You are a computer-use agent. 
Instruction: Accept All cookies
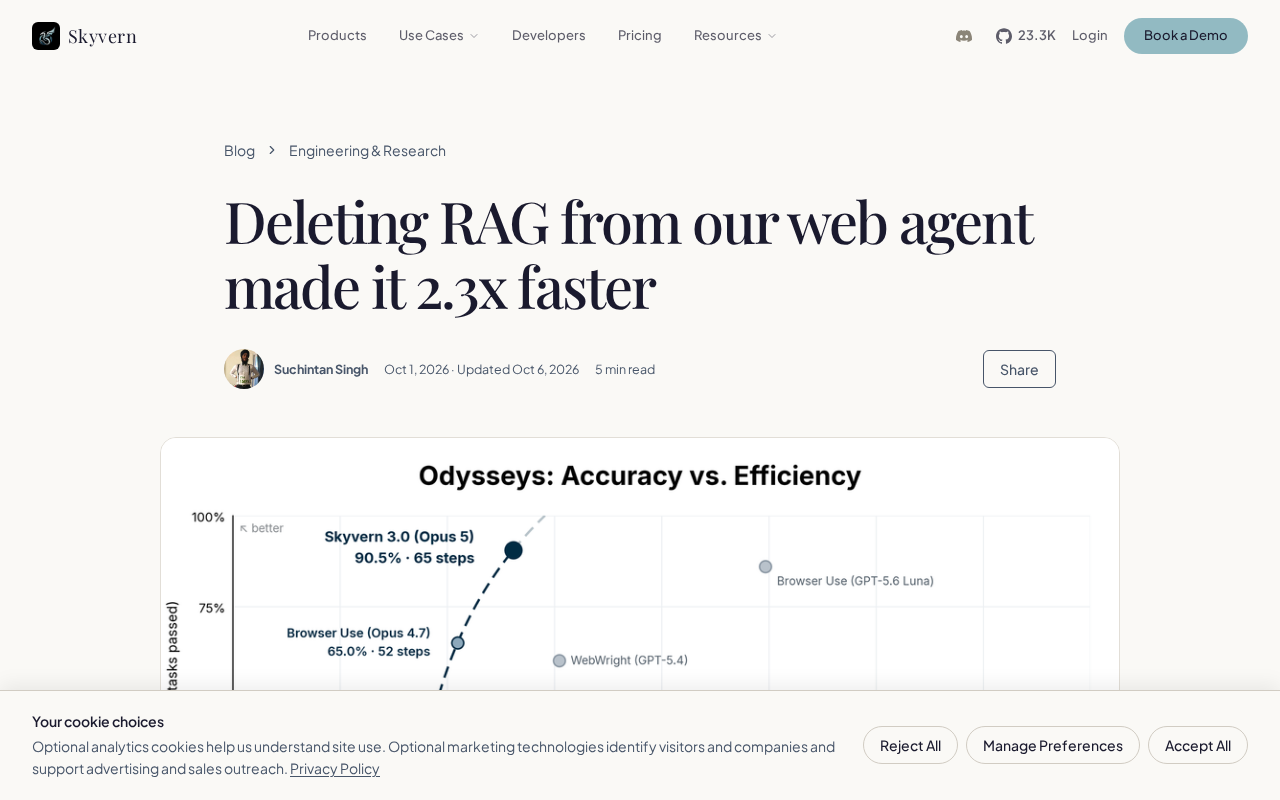click(1198, 745)
